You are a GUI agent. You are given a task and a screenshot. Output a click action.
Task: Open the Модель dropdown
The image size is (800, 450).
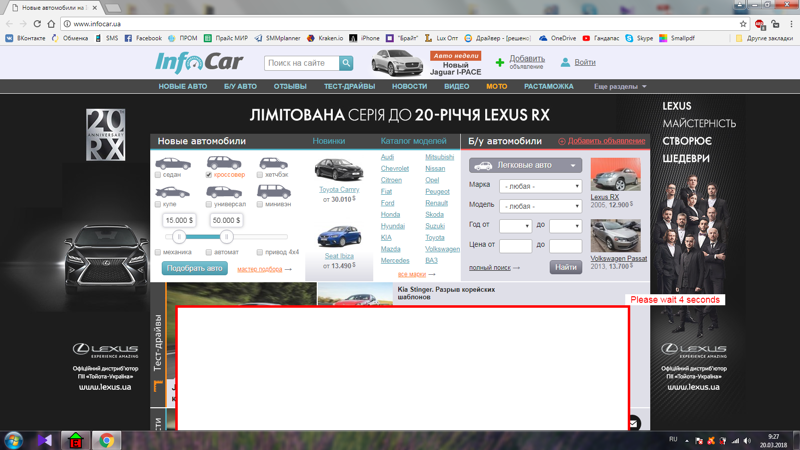pyautogui.click(x=540, y=206)
